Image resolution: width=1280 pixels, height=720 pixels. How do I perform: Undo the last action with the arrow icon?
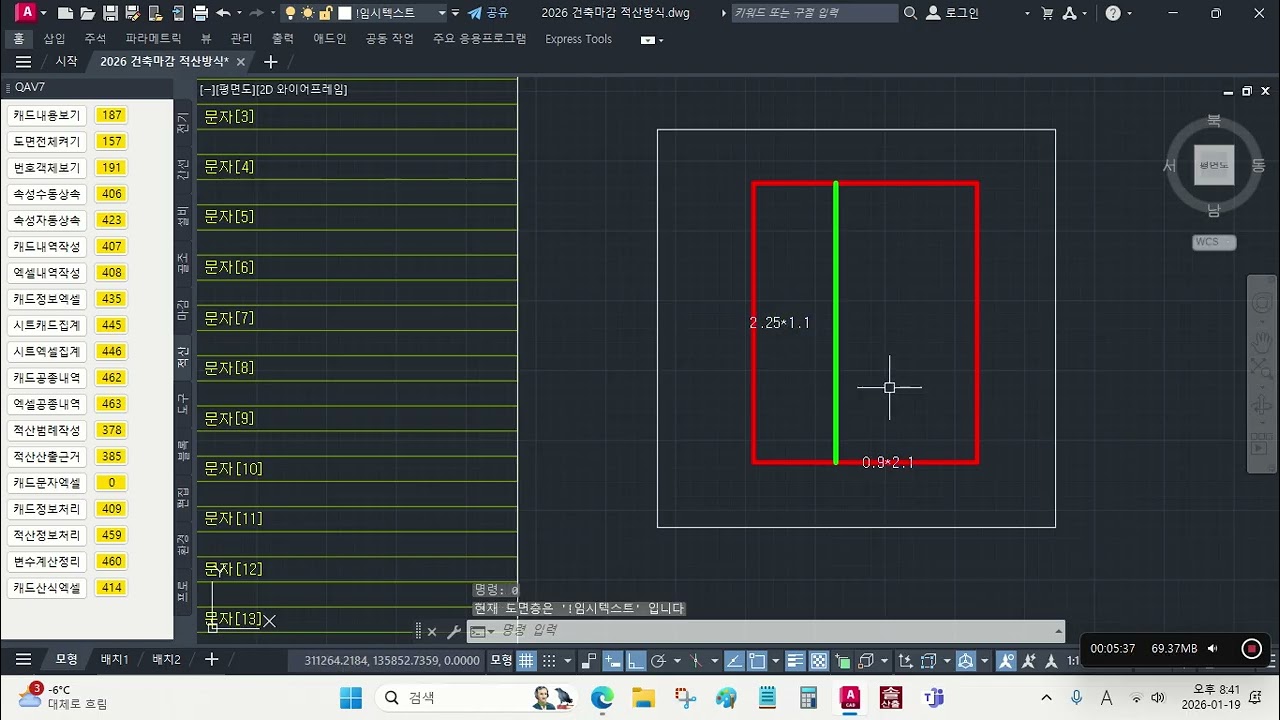click(223, 13)
